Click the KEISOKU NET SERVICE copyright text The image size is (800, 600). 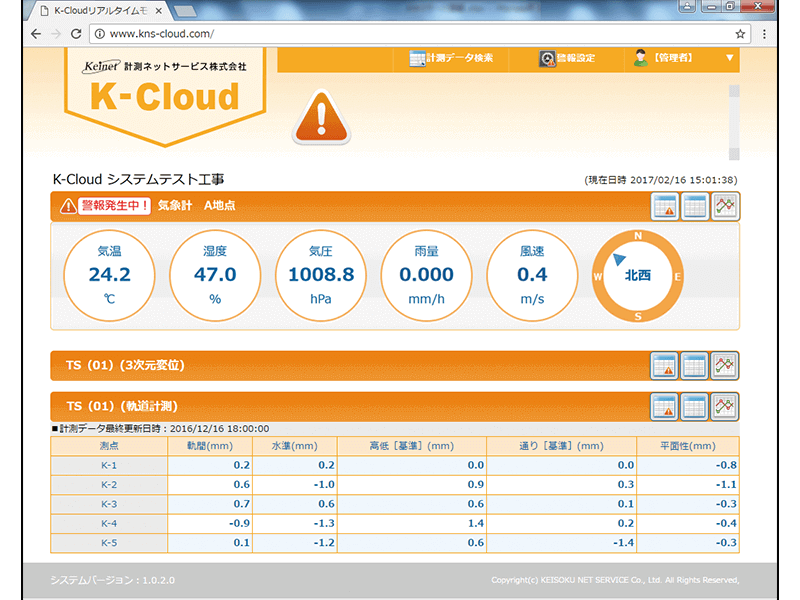(x=615, y=580)
